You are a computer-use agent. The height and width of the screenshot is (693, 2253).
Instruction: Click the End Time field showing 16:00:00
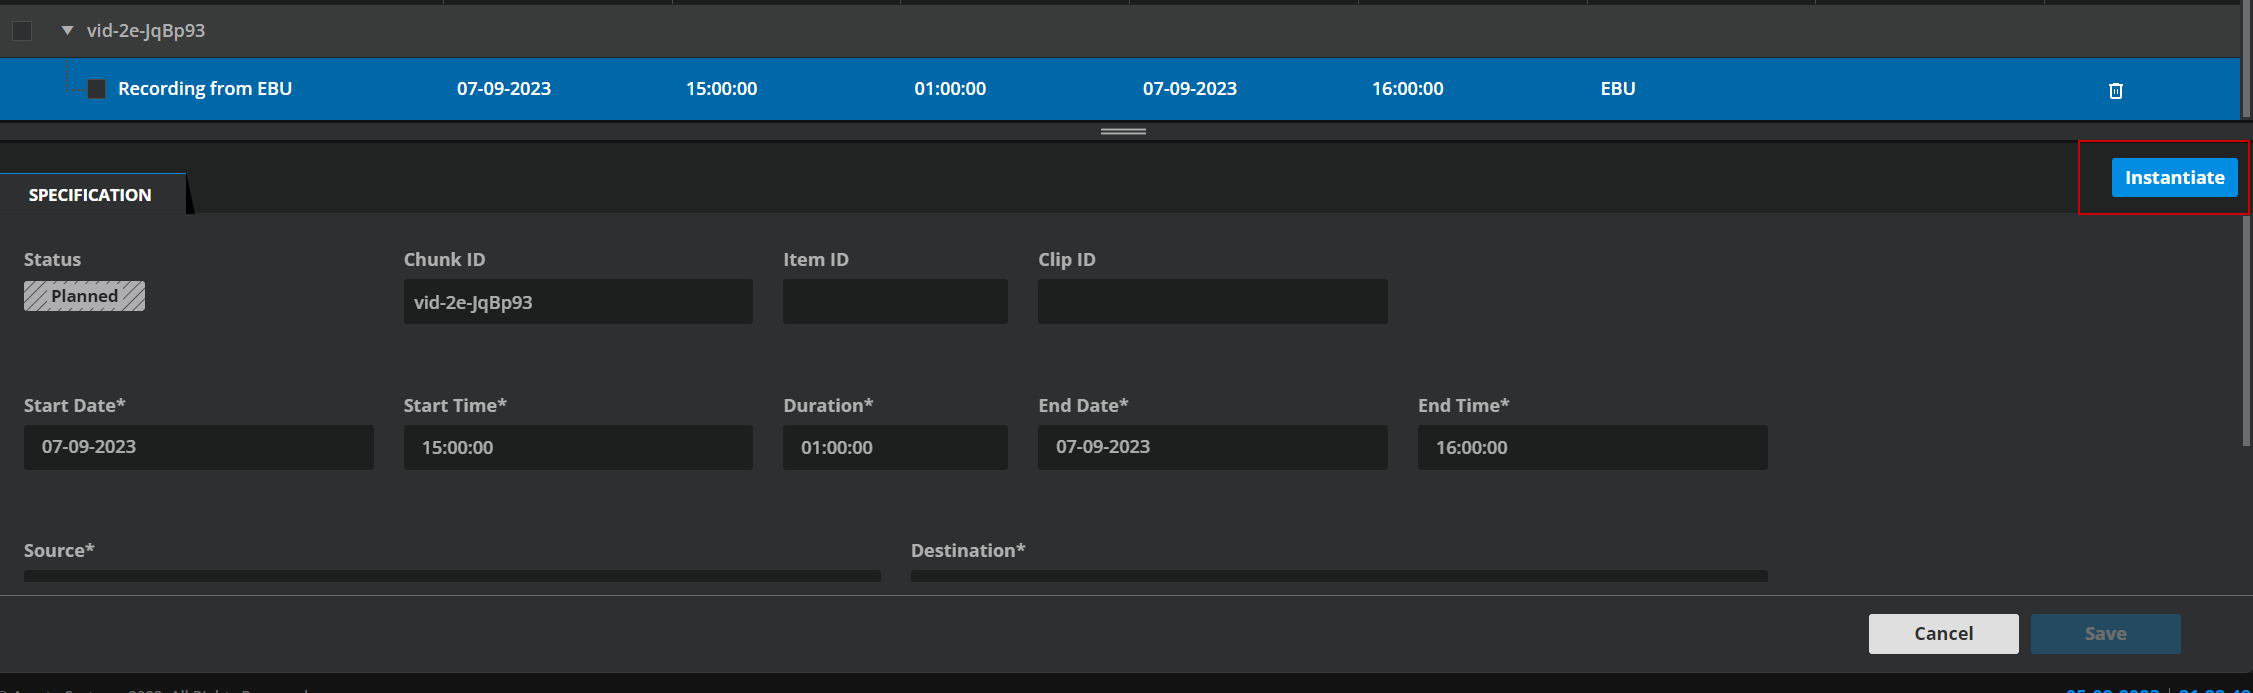(1591, 447)
